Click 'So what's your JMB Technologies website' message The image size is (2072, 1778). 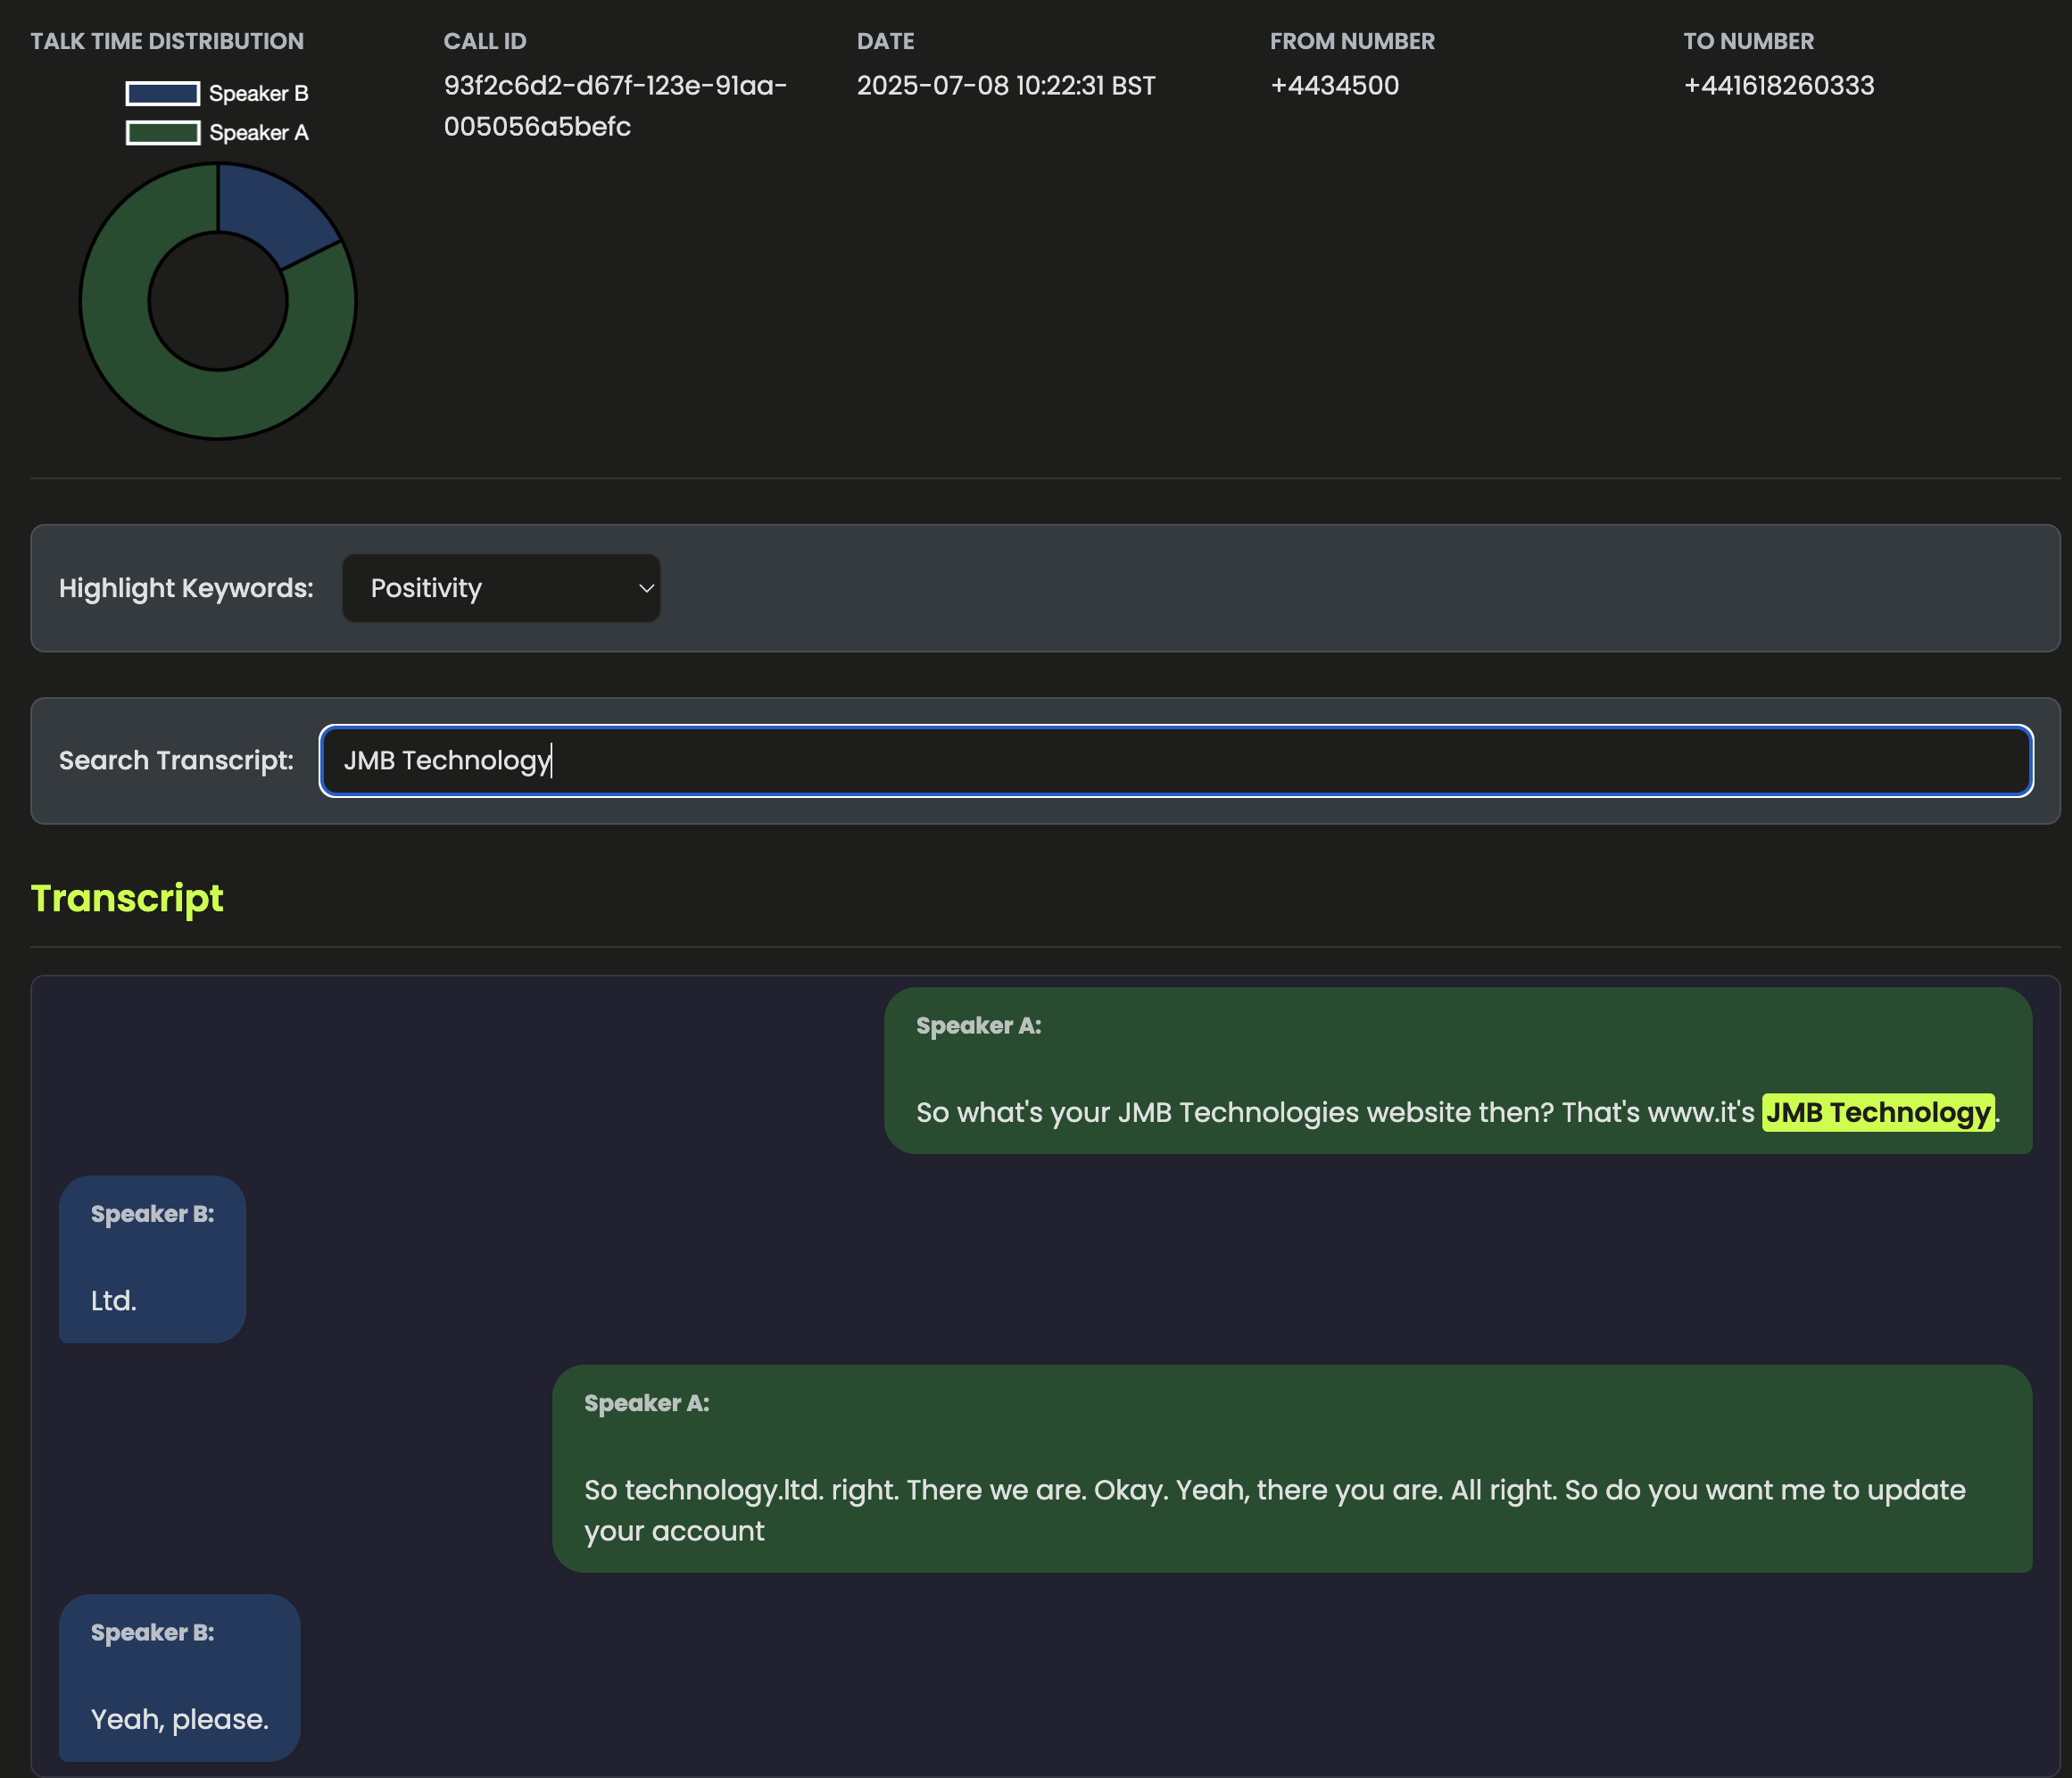[x=1458, y=1071]
